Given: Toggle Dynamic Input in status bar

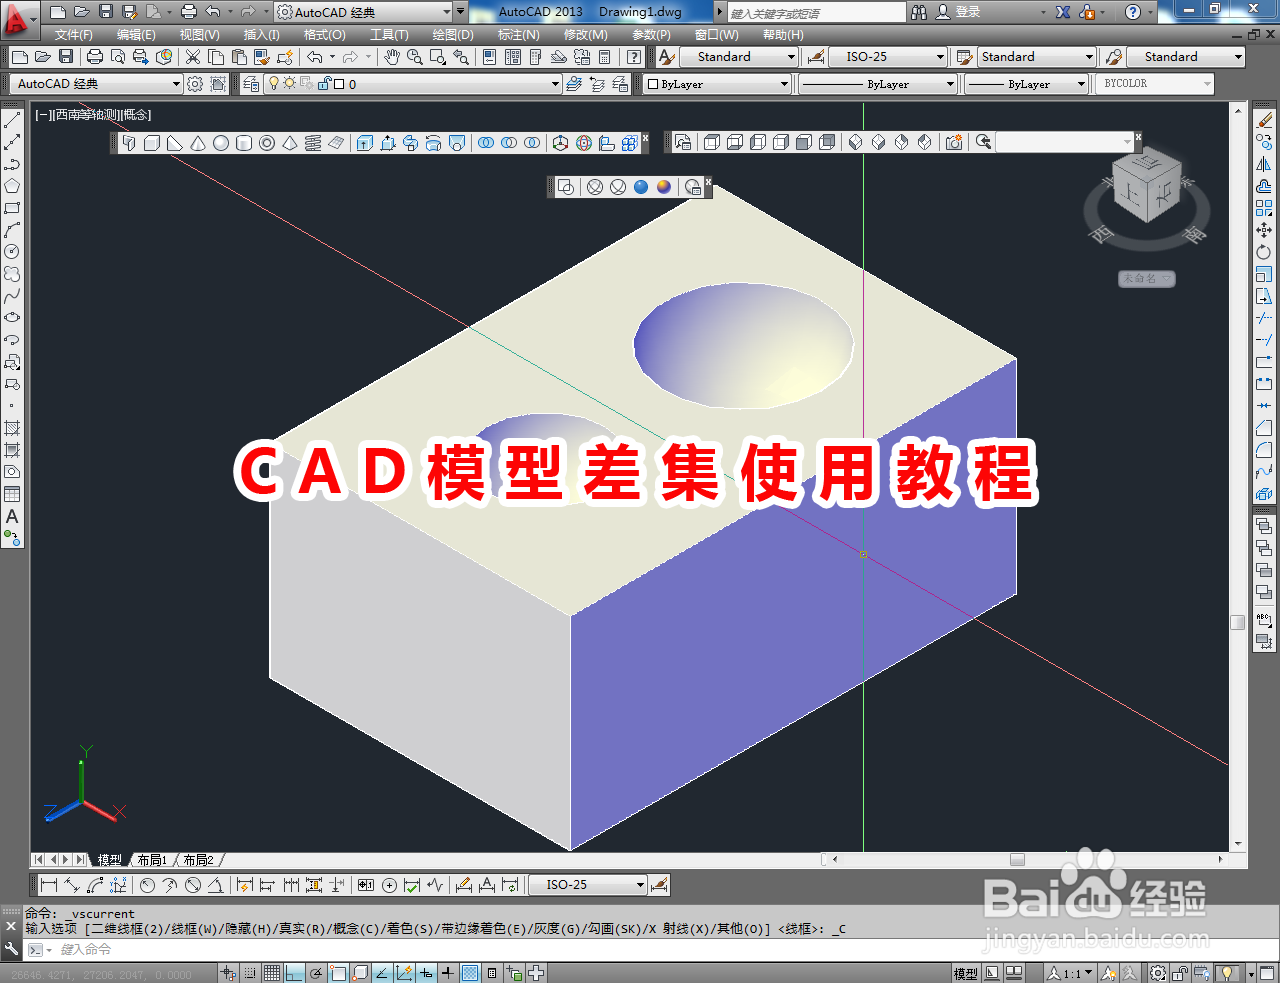Looking at the screenshot, I should coord(426,973).
